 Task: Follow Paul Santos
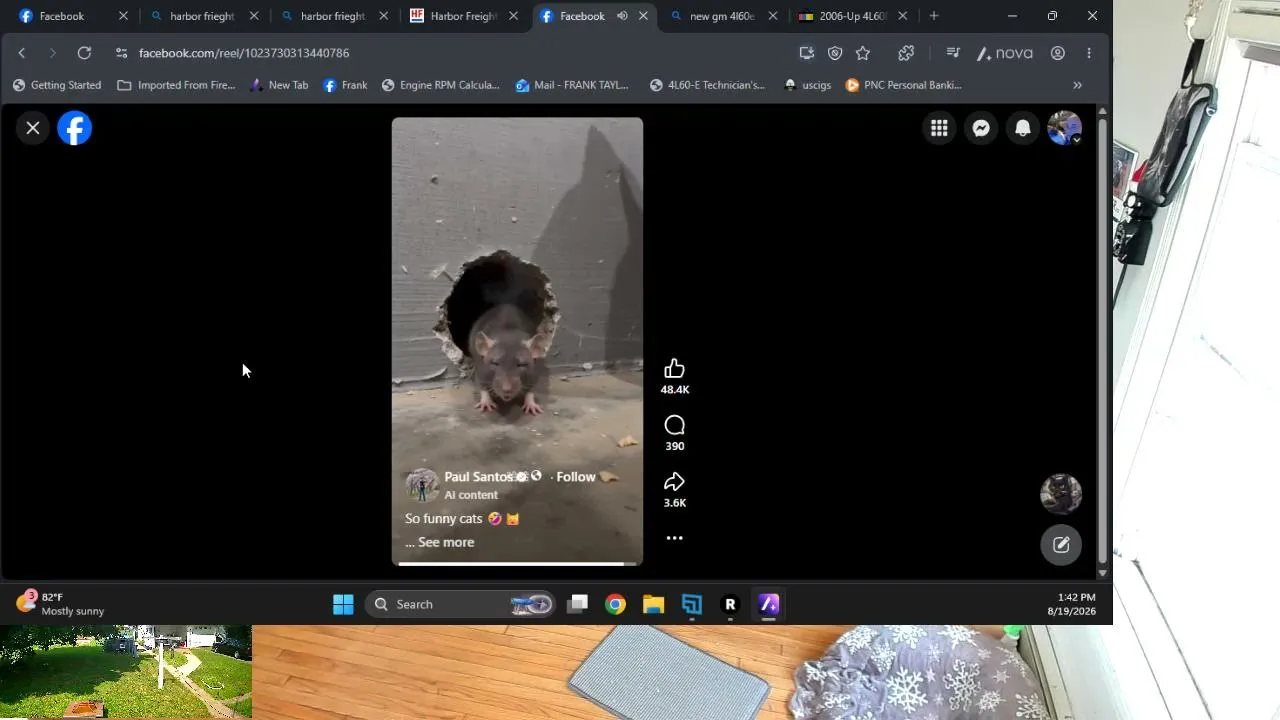click(576, 477)
